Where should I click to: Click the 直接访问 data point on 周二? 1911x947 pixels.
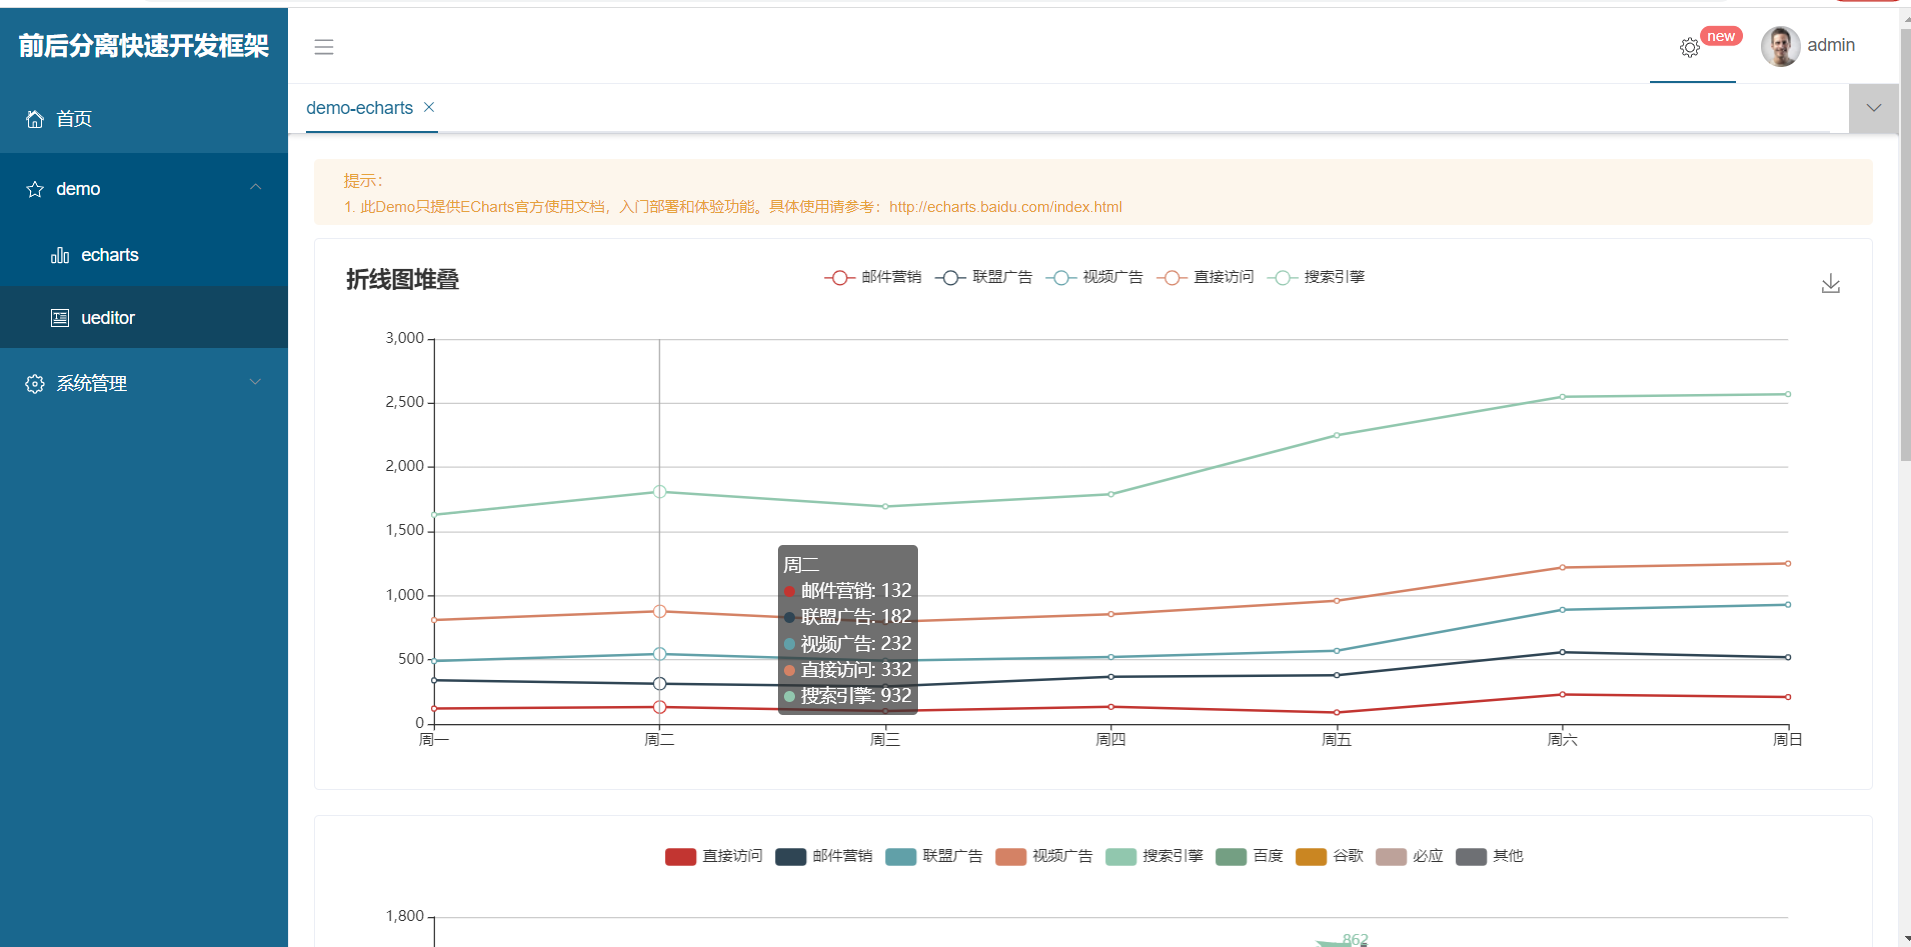click(660, 611)
